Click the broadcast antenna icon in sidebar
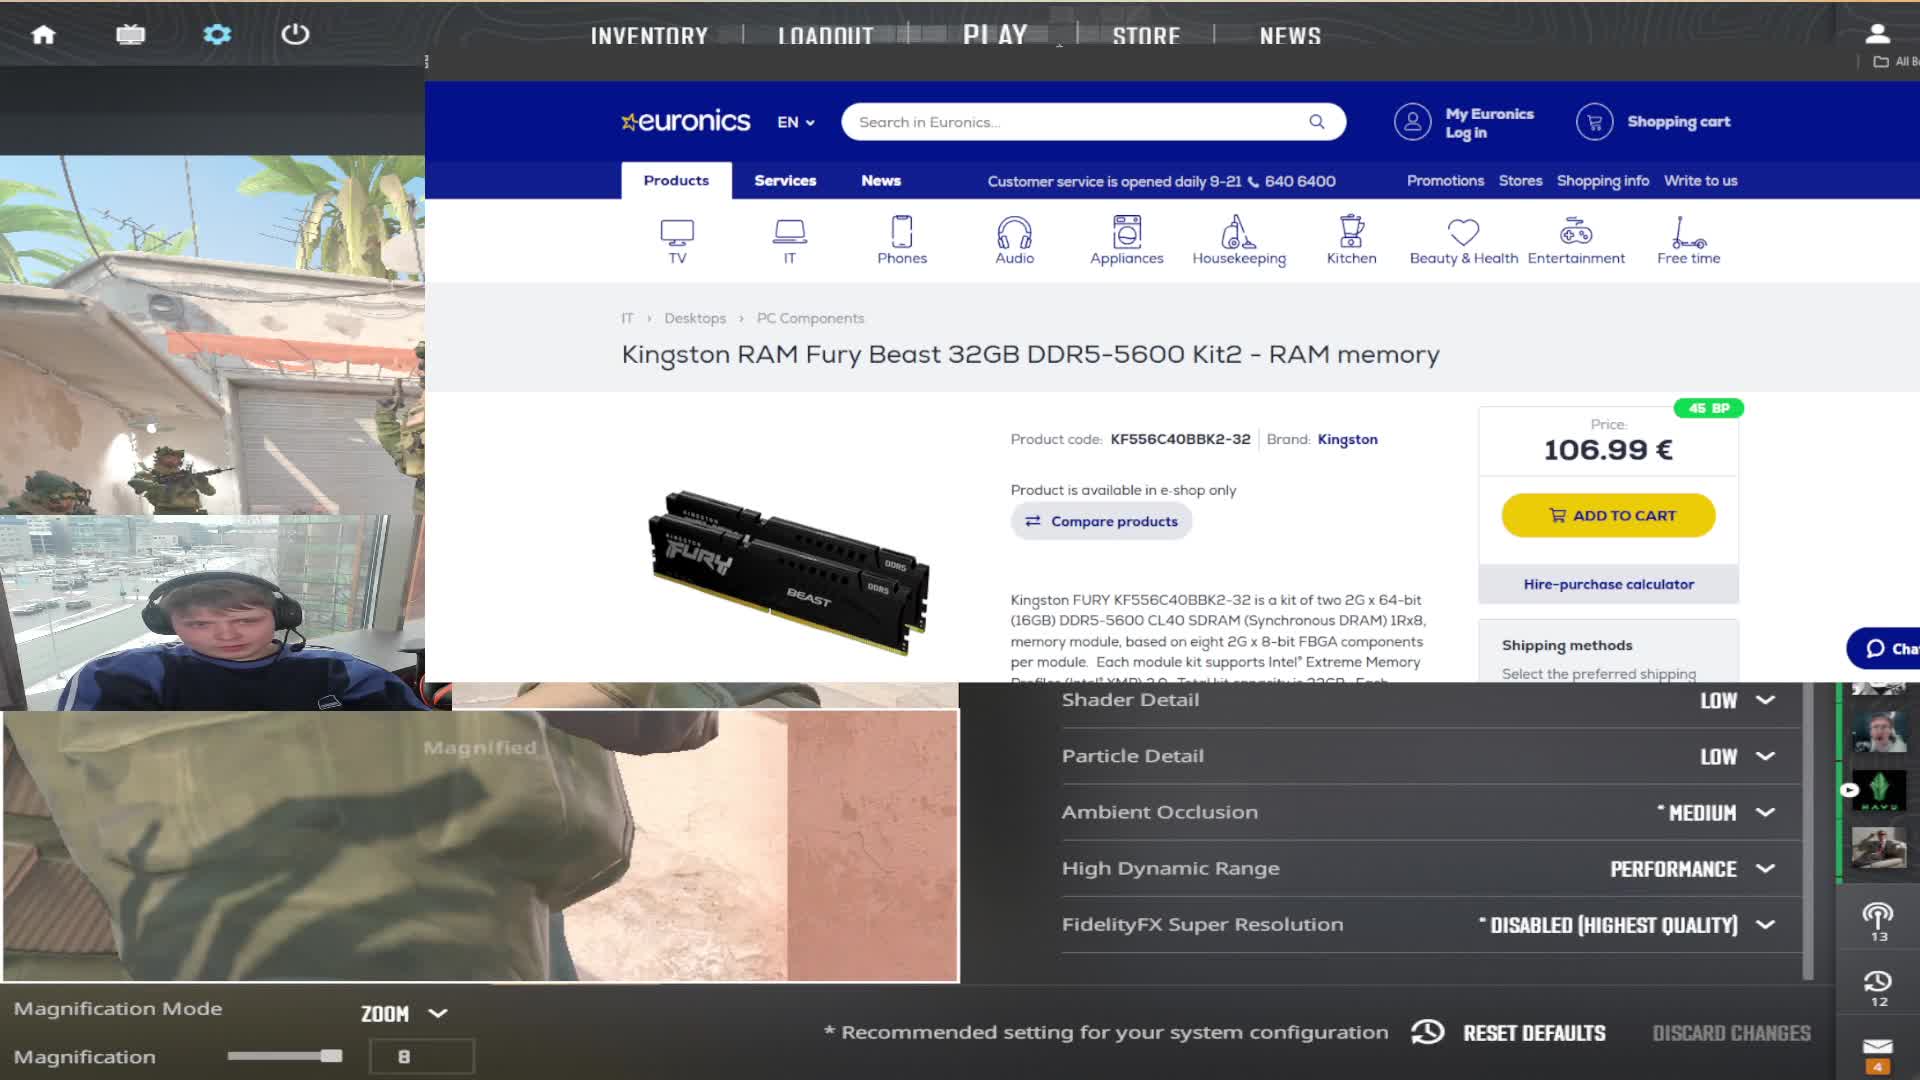The width and height of the screenshot is (1920, 1080). [x=1877, y=914]
